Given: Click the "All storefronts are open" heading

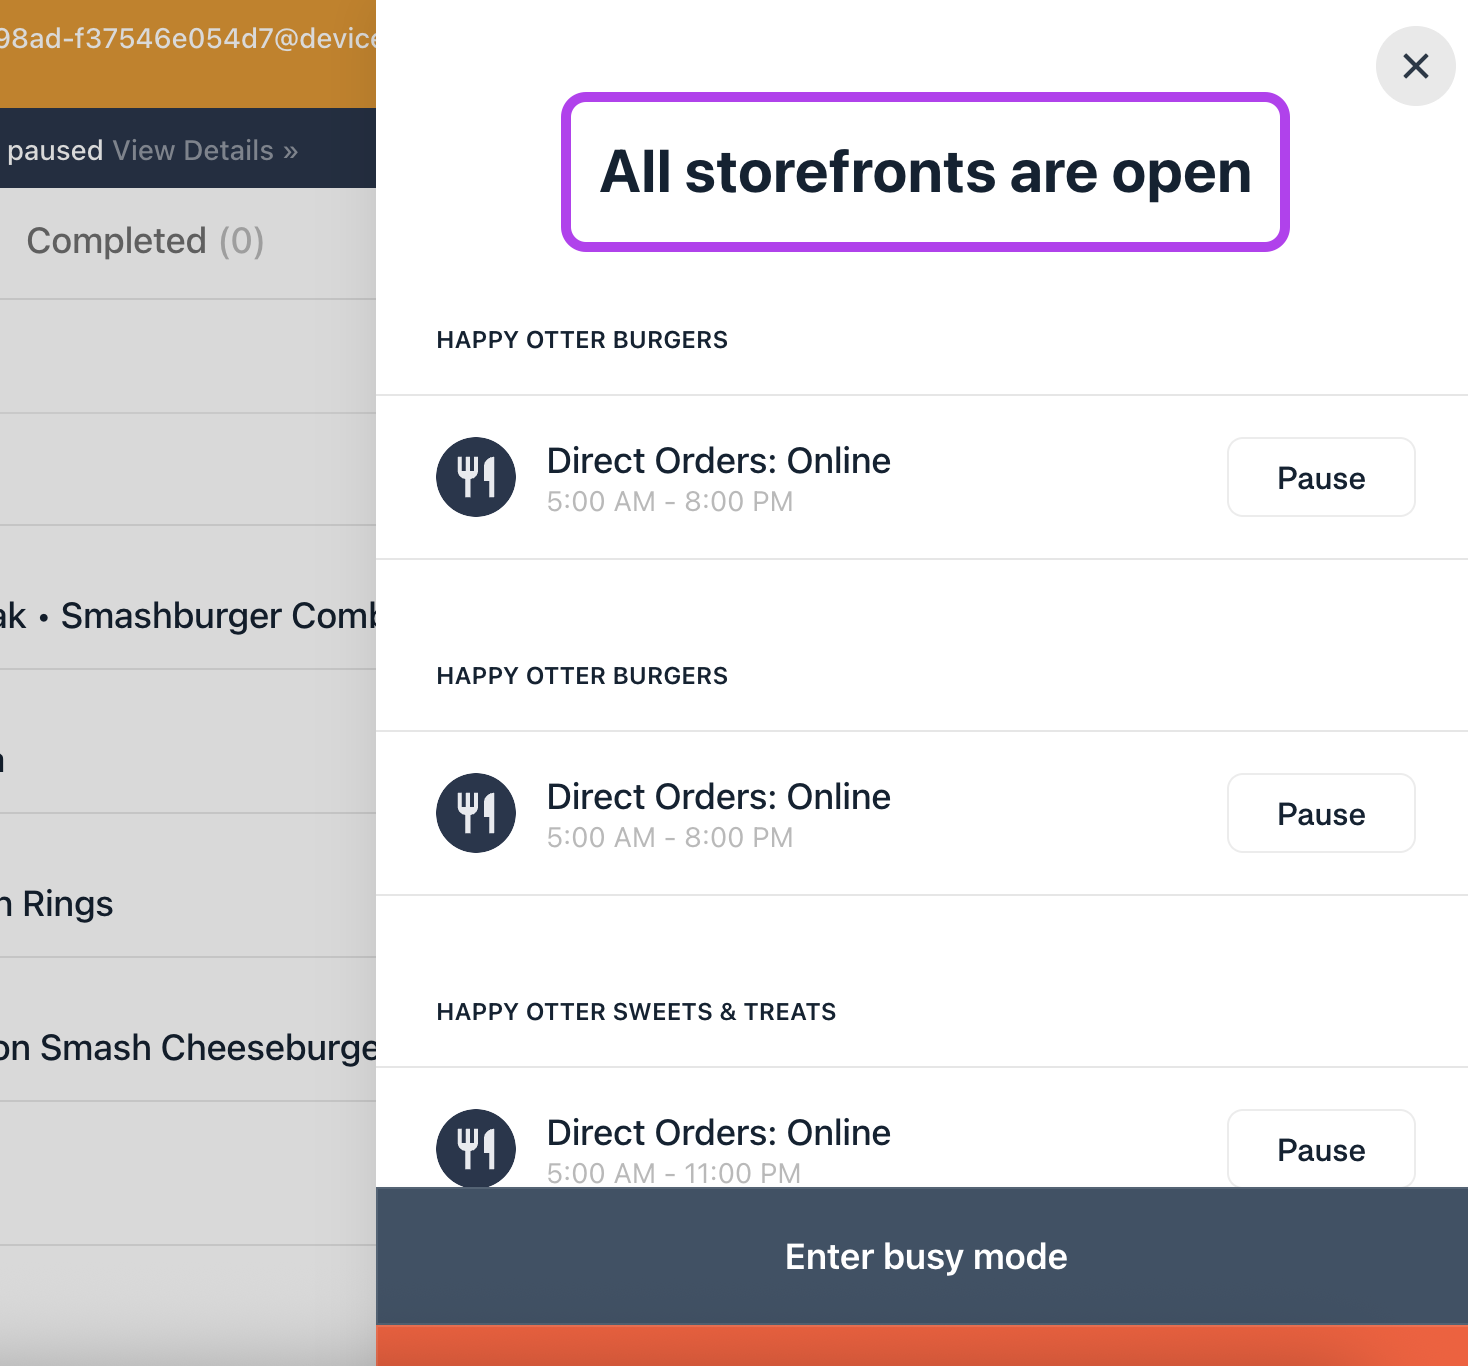Looking at the screenshot, I should click(925, 172).
